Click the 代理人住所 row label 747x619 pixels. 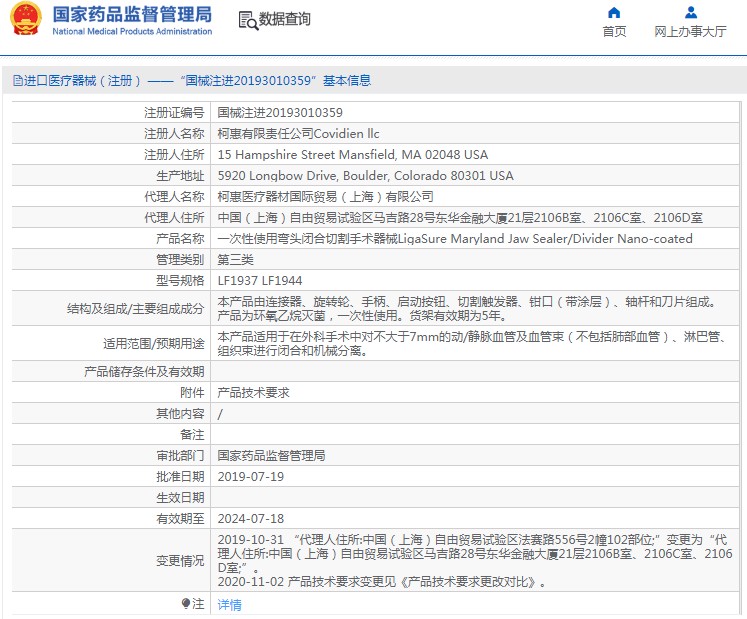tap(174, 217)
